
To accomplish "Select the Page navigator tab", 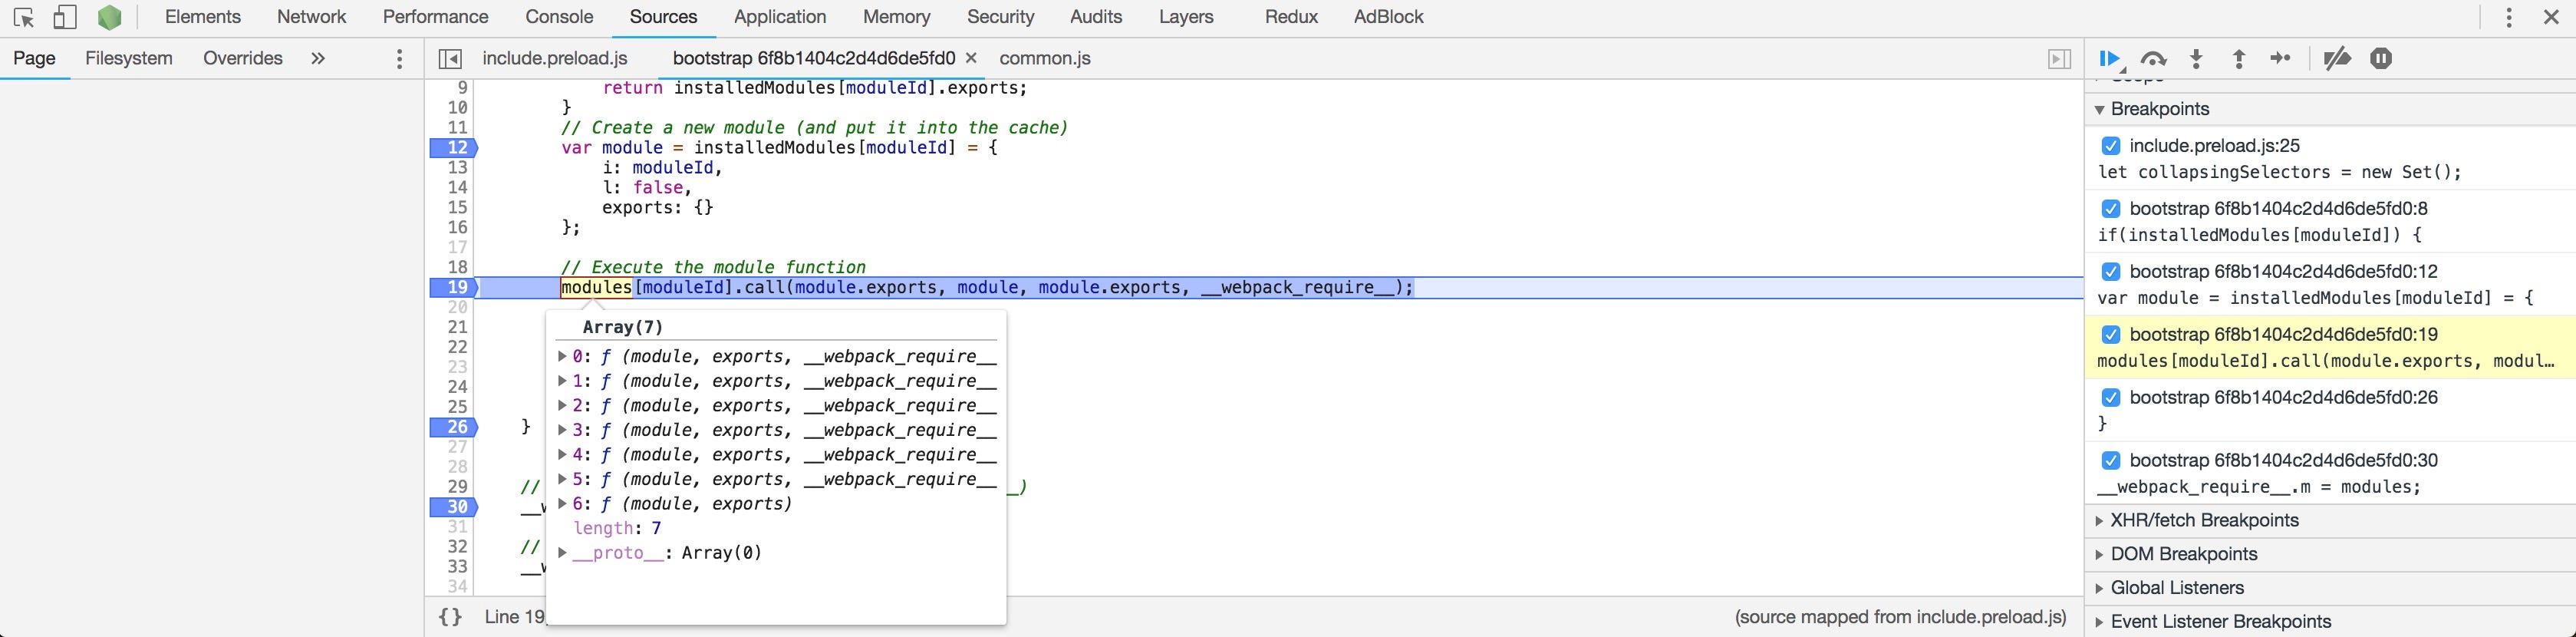I will point(34,59).
